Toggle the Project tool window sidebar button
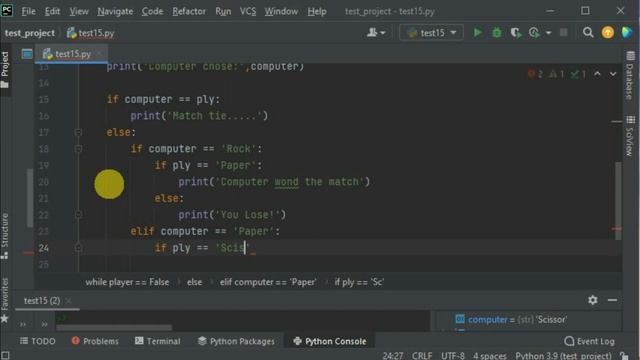The width and height of the screenshot is (640, 360). click(5, 70)
